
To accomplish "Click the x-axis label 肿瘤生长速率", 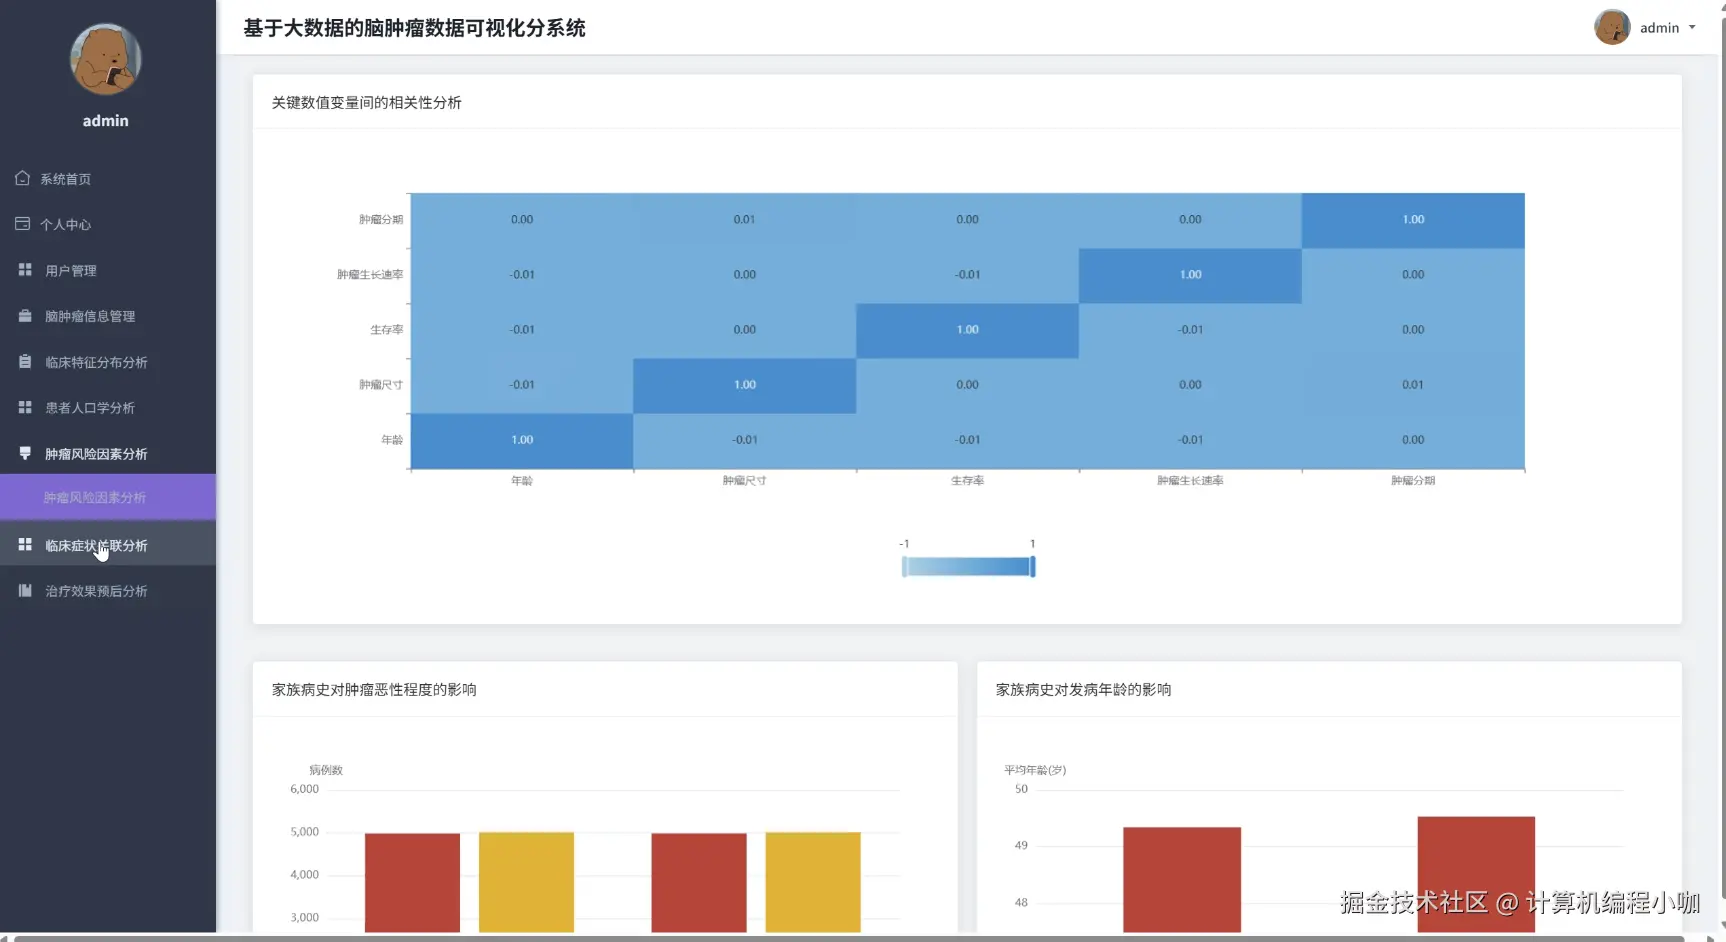I will click(1190, 481).
